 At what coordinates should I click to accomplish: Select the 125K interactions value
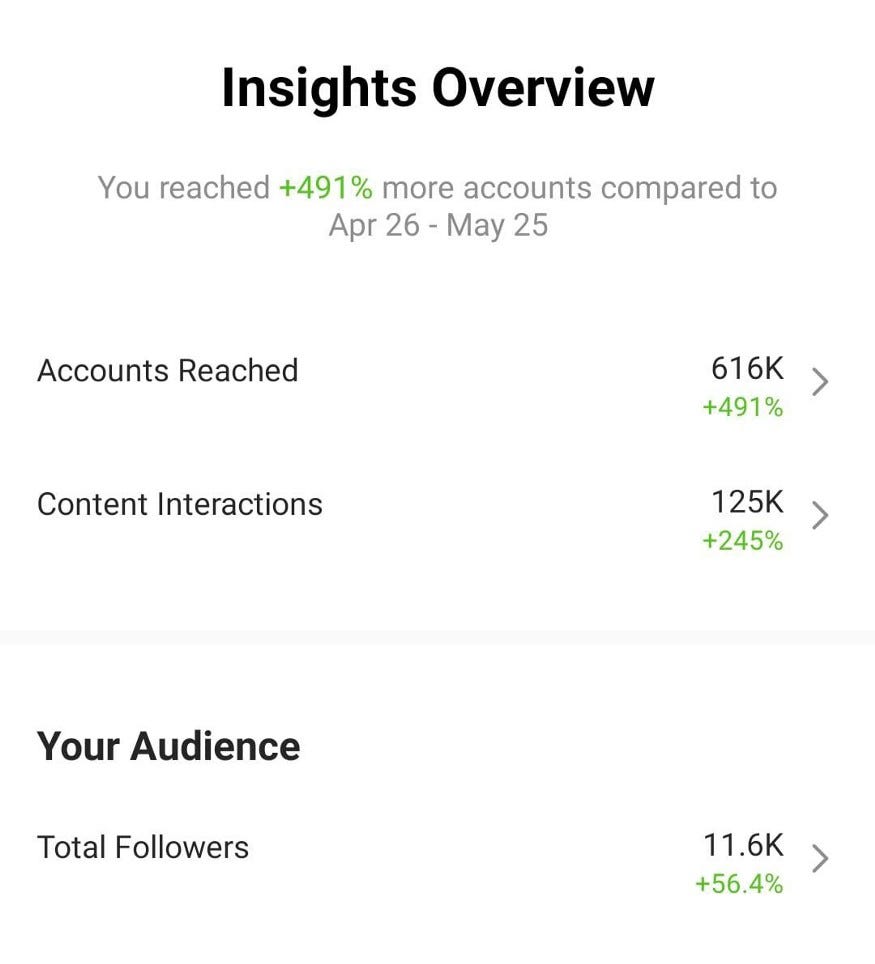[x=748, y=503]
